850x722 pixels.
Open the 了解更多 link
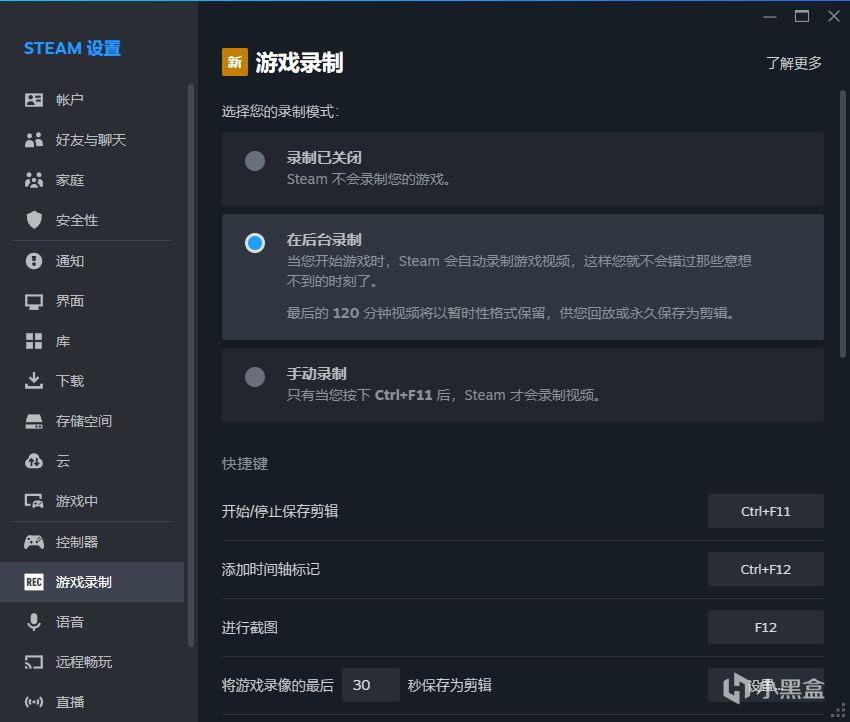(794, 63)
